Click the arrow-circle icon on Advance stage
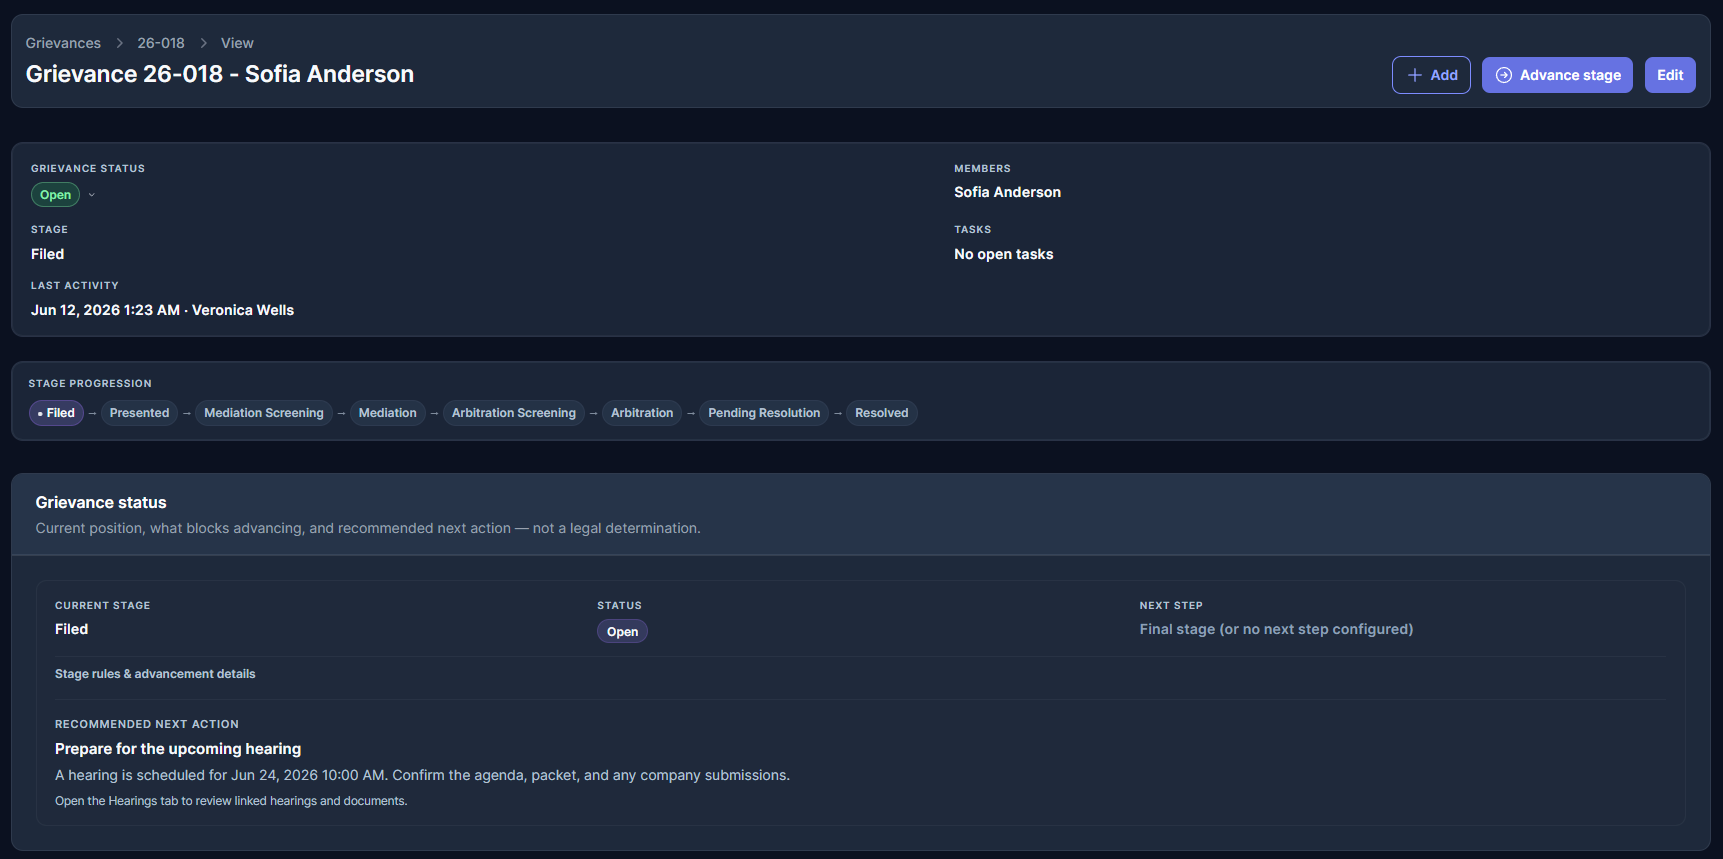 pos(1503,75)
